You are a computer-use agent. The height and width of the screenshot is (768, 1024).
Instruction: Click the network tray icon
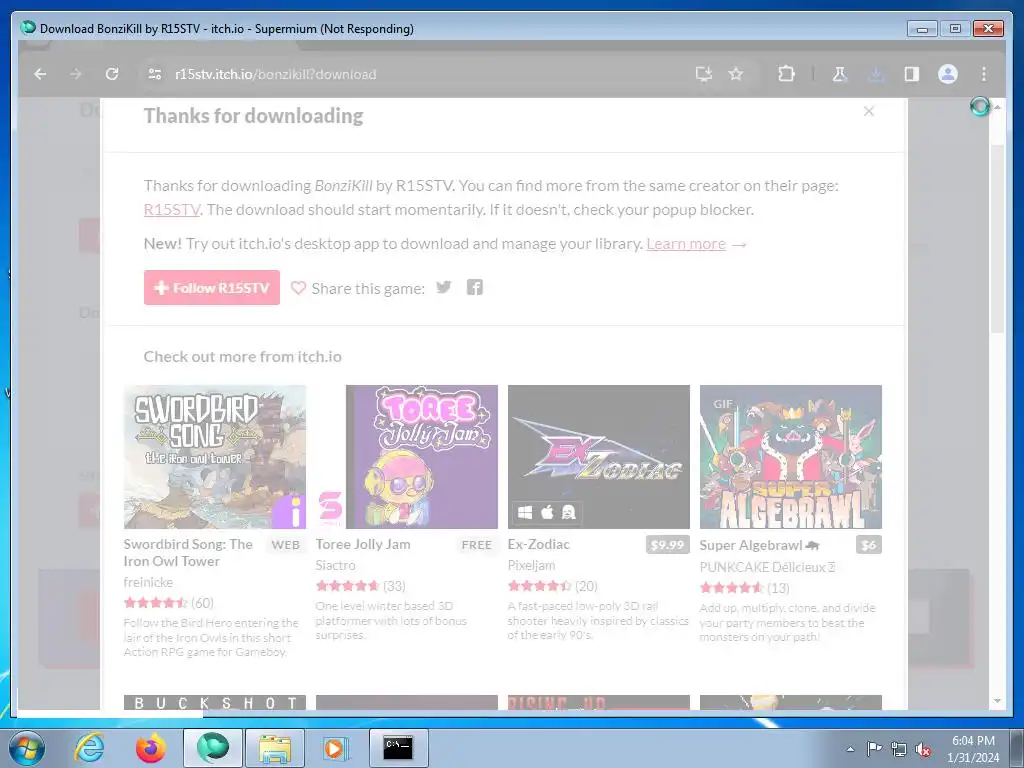click(x=899, y=749)
